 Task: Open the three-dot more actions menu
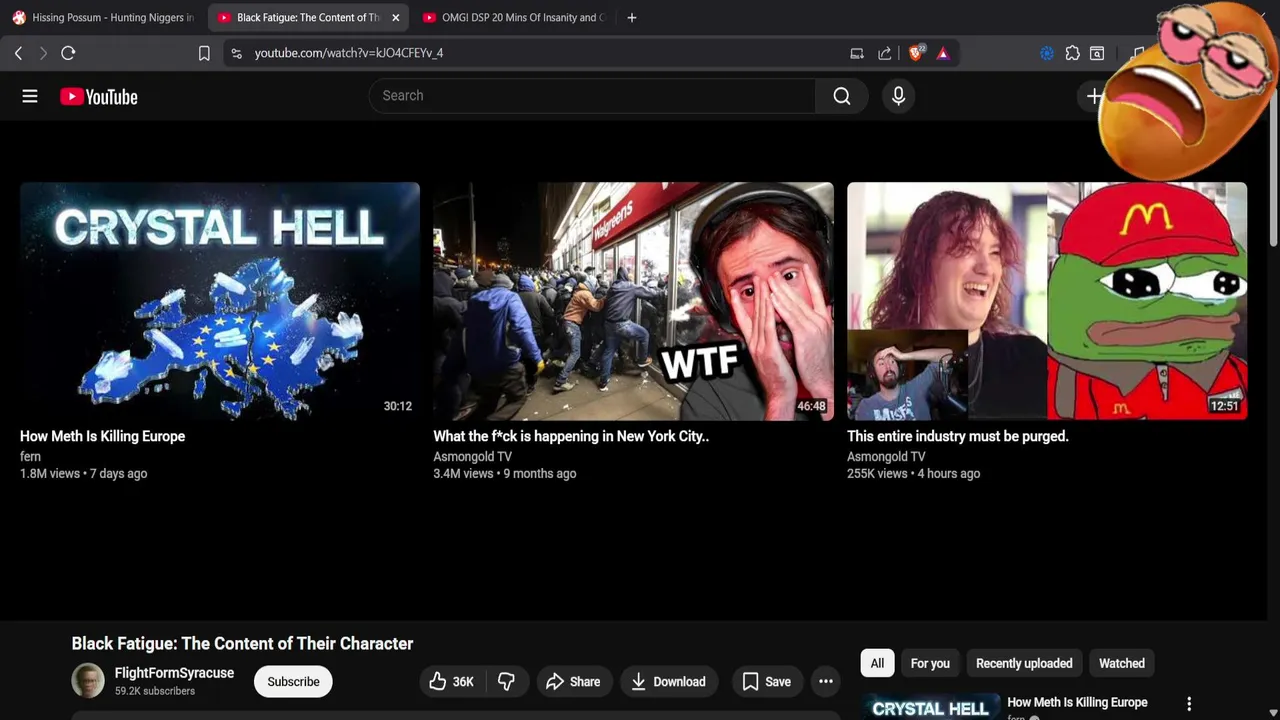pos(826,682)
